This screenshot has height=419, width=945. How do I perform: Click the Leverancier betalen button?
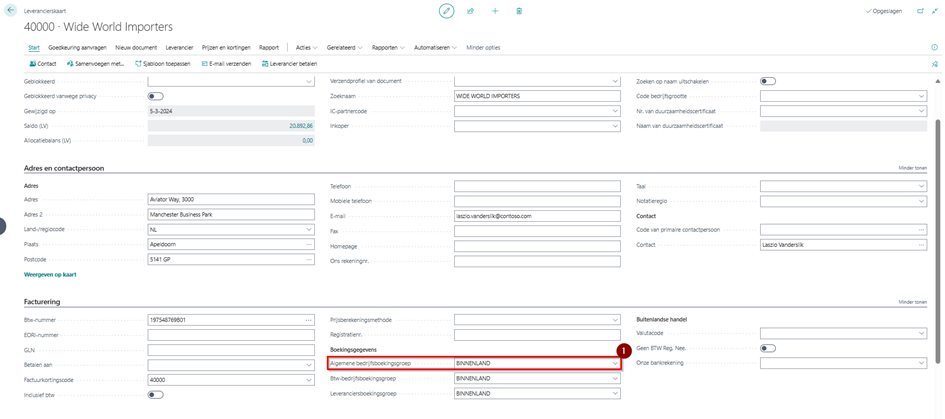[x=288, y=64]
